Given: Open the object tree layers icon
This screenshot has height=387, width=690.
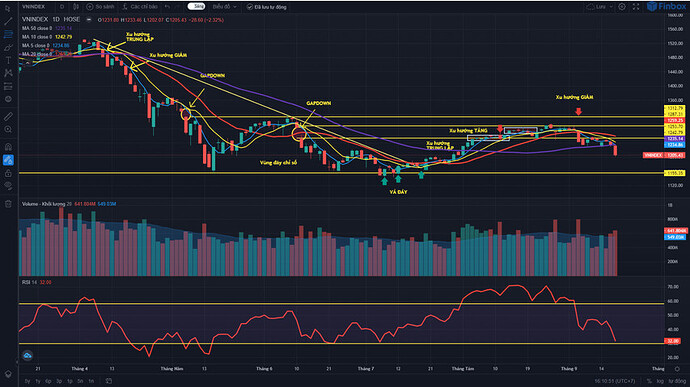Looking at the screenshot, I should 8,374.
